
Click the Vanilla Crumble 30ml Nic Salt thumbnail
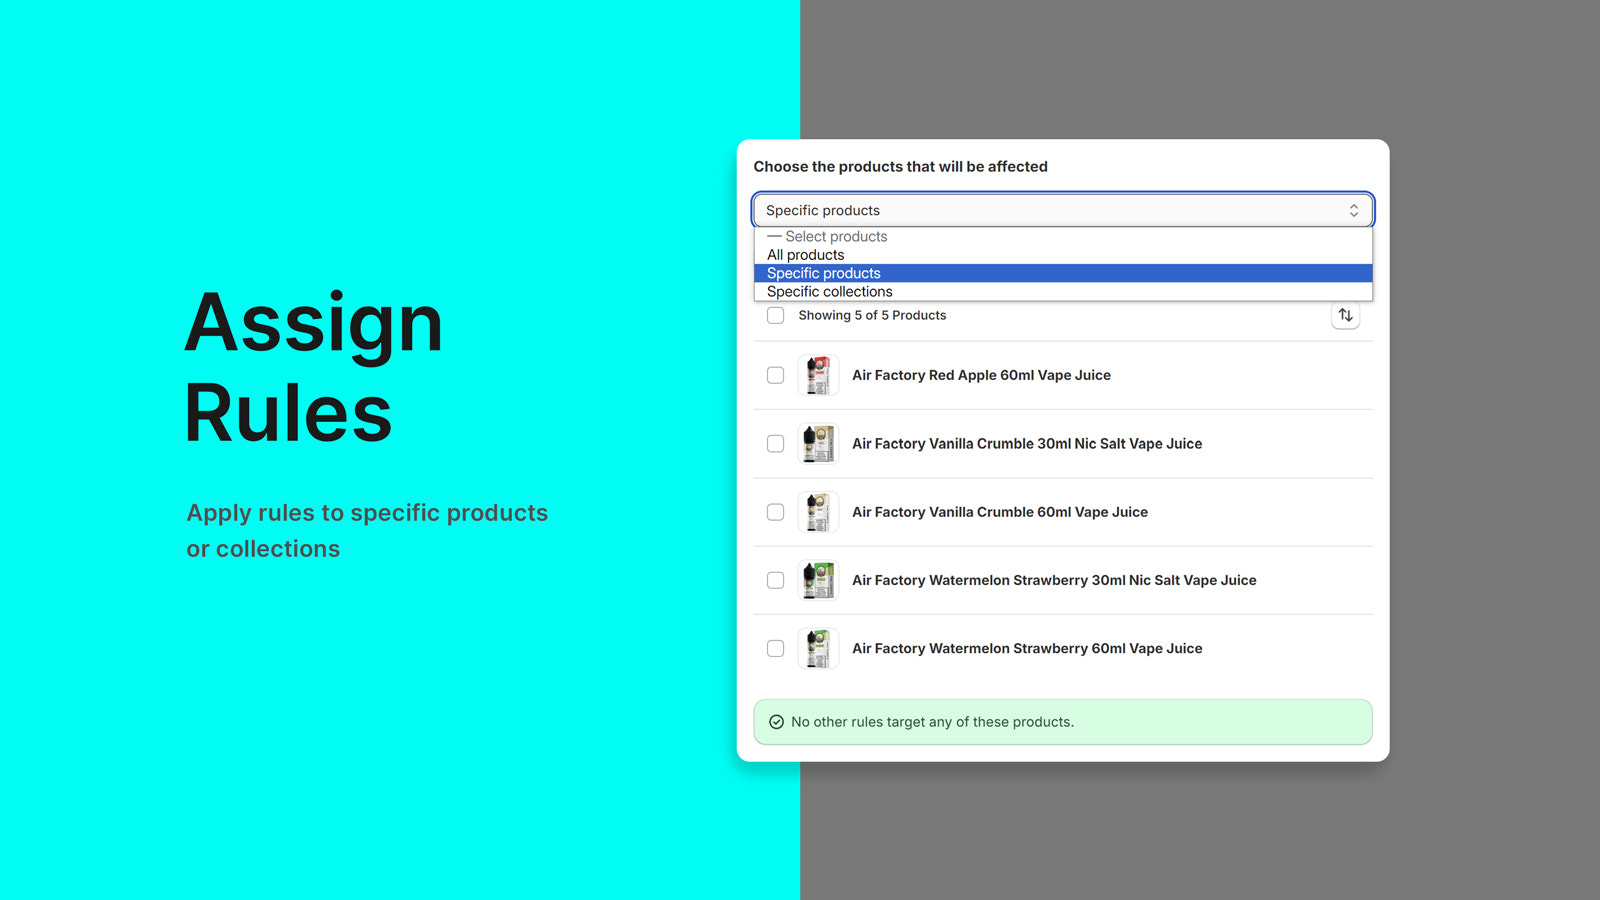click(x=818, y=443)
